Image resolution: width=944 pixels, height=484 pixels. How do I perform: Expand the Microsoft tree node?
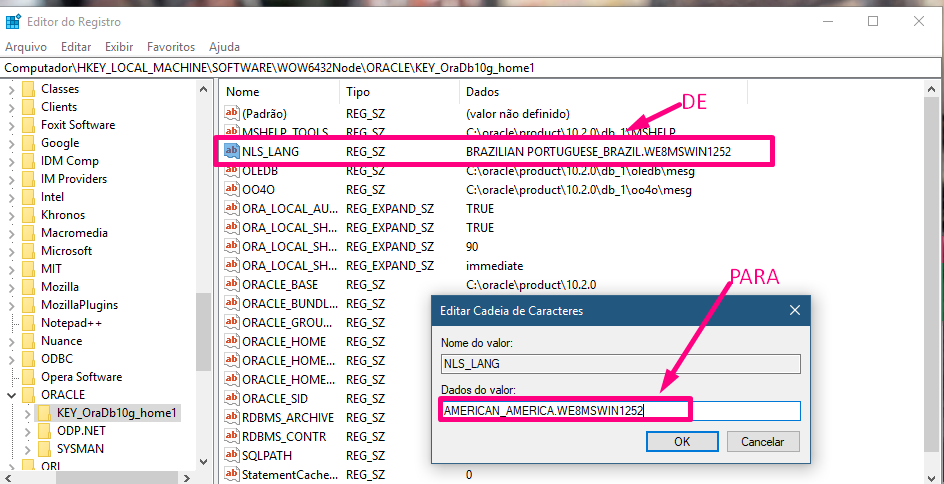11,251
